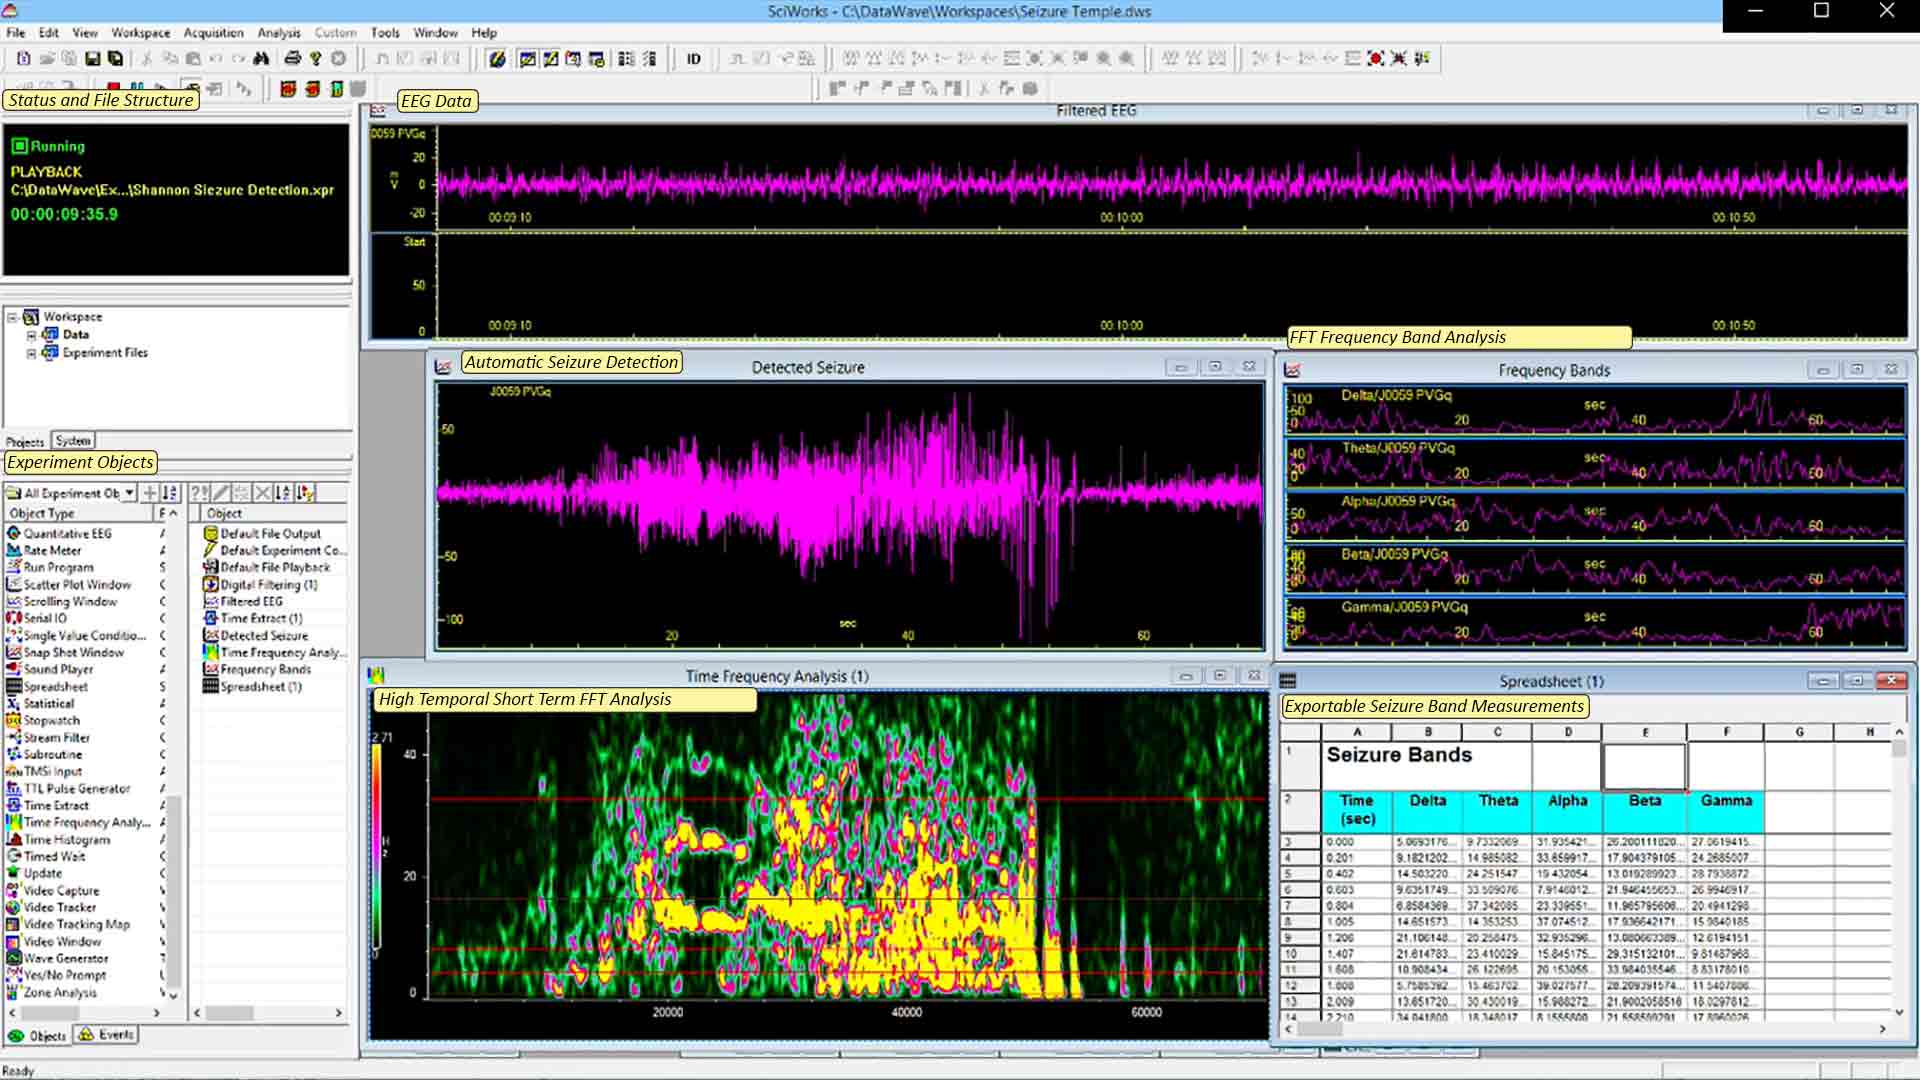Screen dimensions: 1920x1080
Task: Open the Tools menu
Action: (x=385, y=33)
